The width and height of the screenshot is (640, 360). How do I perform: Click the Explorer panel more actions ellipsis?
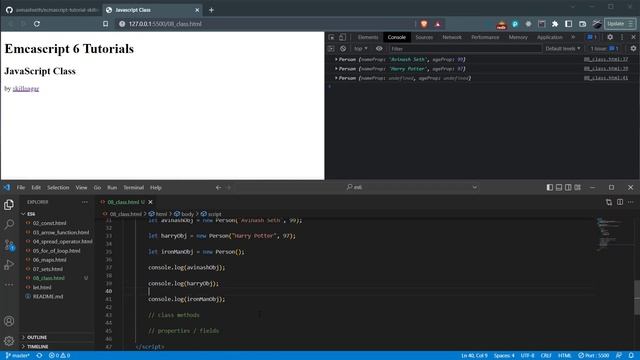[x=84, y=202]
